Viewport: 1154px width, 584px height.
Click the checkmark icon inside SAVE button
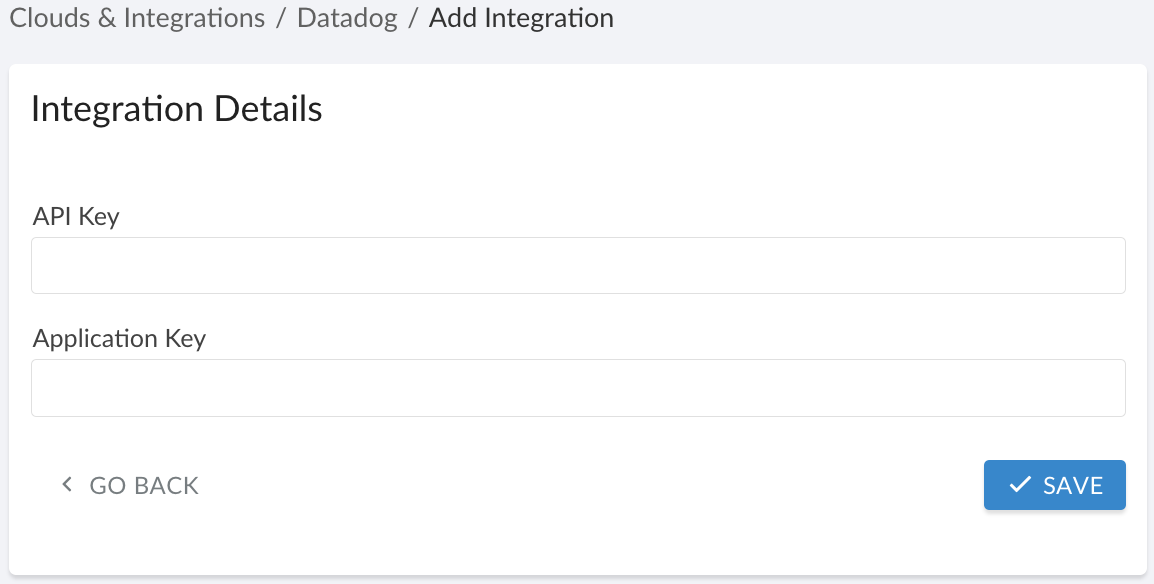[1020, 484]
